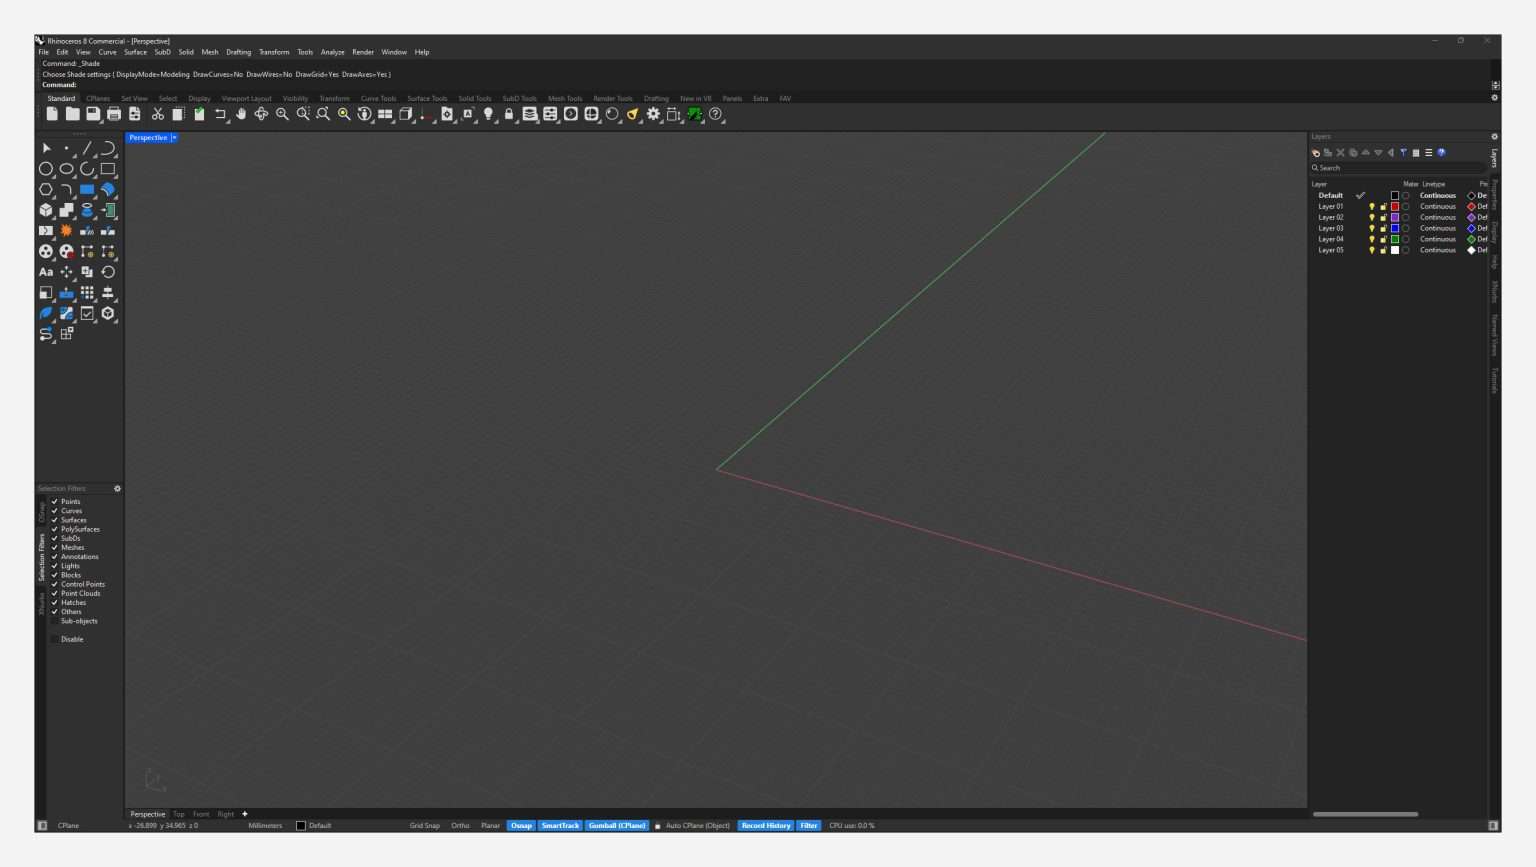Image resolution: width=1536 pixels, height=867 pixels.
Task: Click the Layers panel Search field
Action: [1398, 168]
